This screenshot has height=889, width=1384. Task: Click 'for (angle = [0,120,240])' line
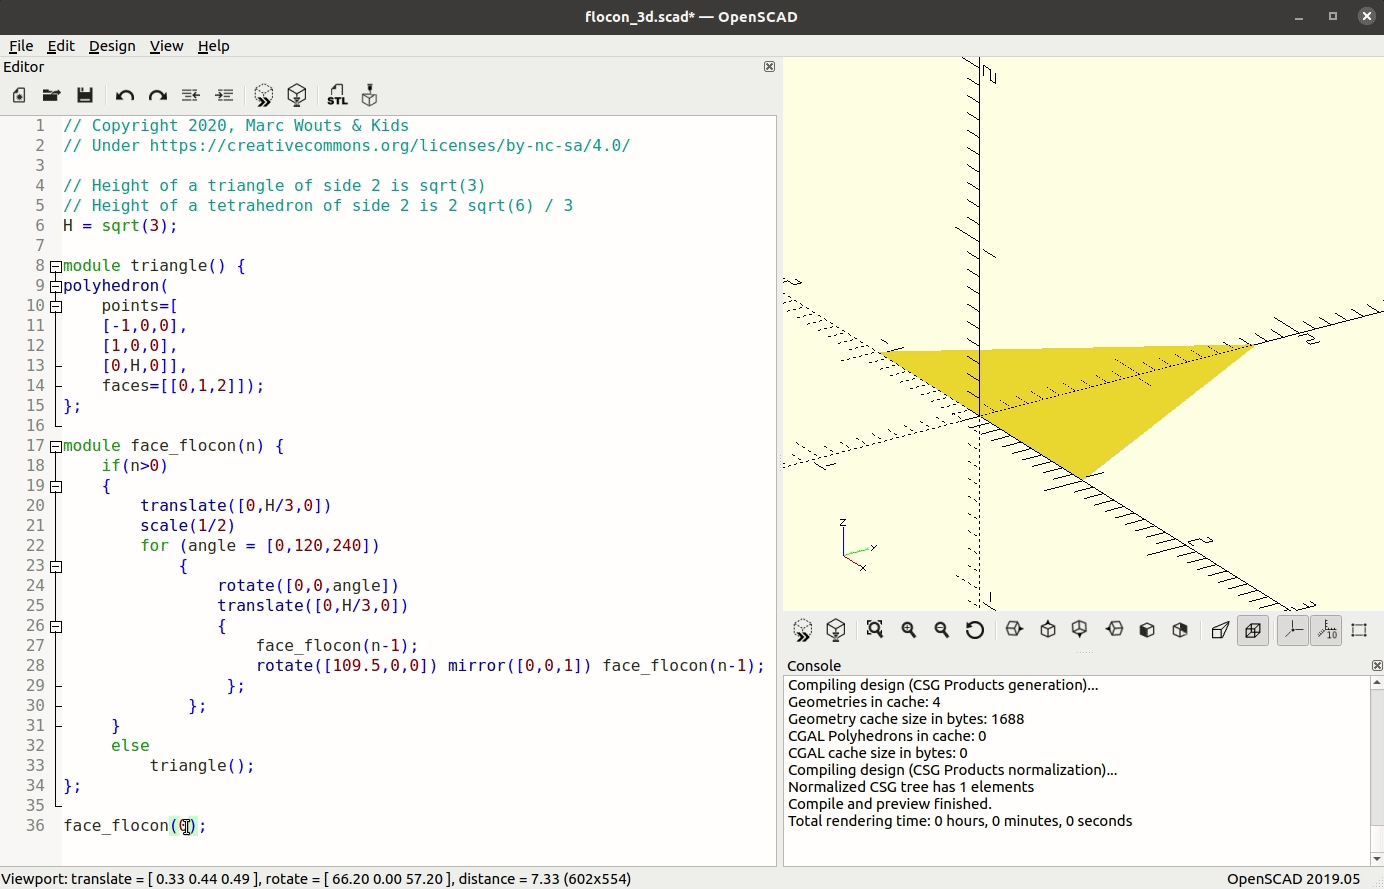[260, 546]
